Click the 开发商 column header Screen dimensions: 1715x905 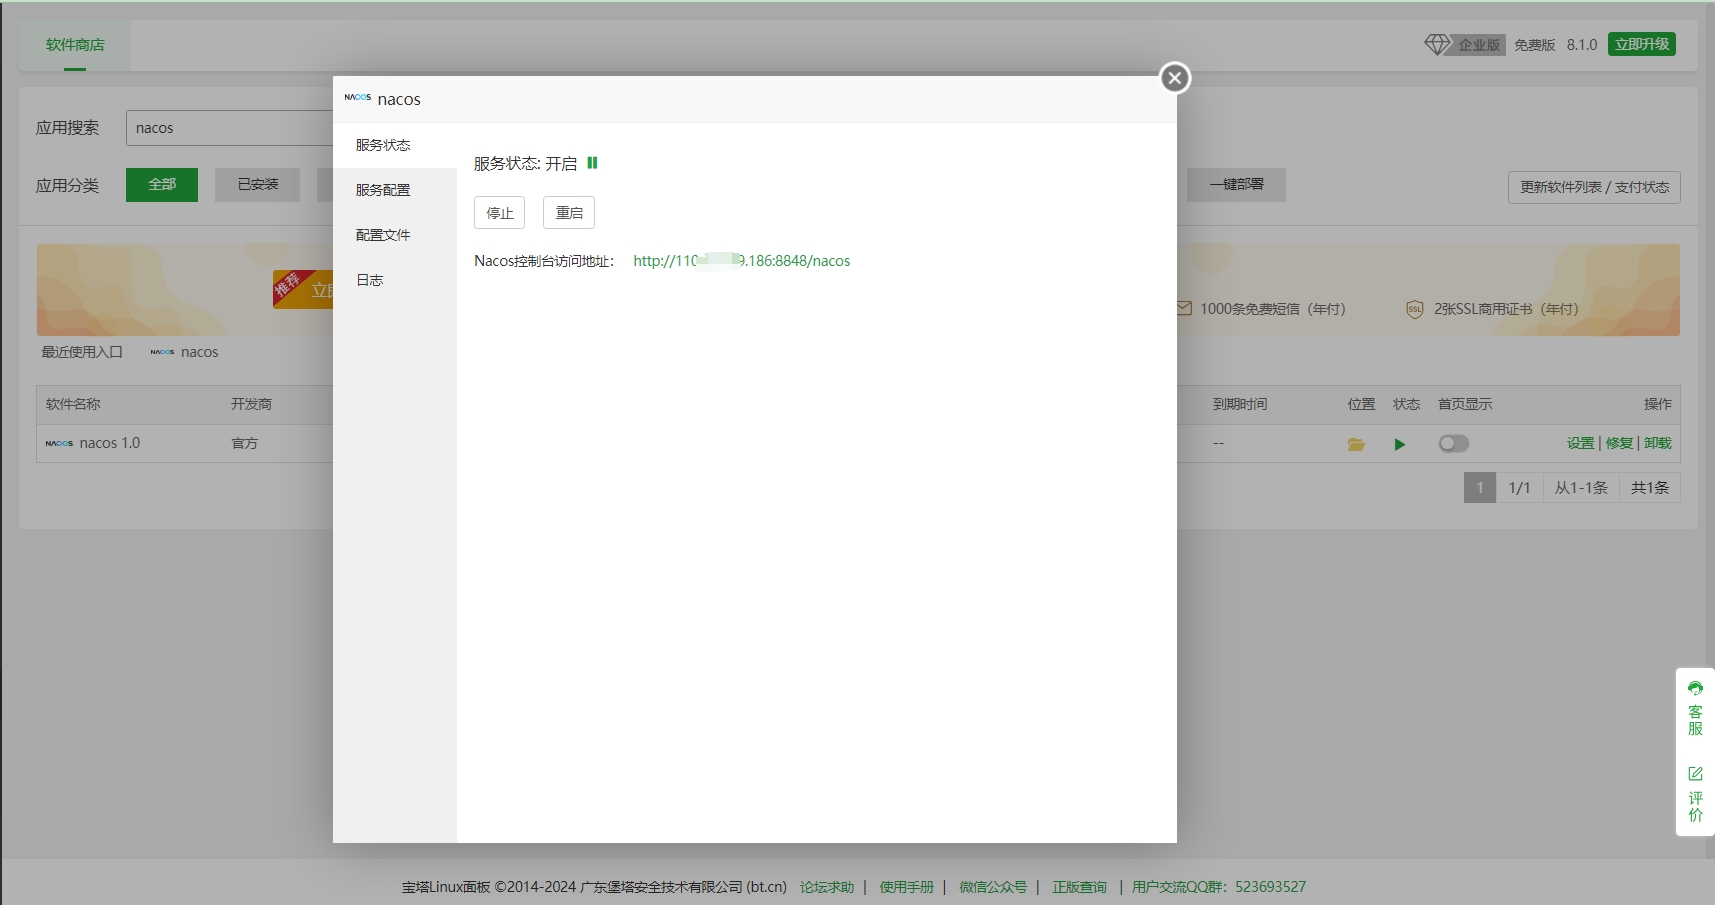click(x=251, y=404)
